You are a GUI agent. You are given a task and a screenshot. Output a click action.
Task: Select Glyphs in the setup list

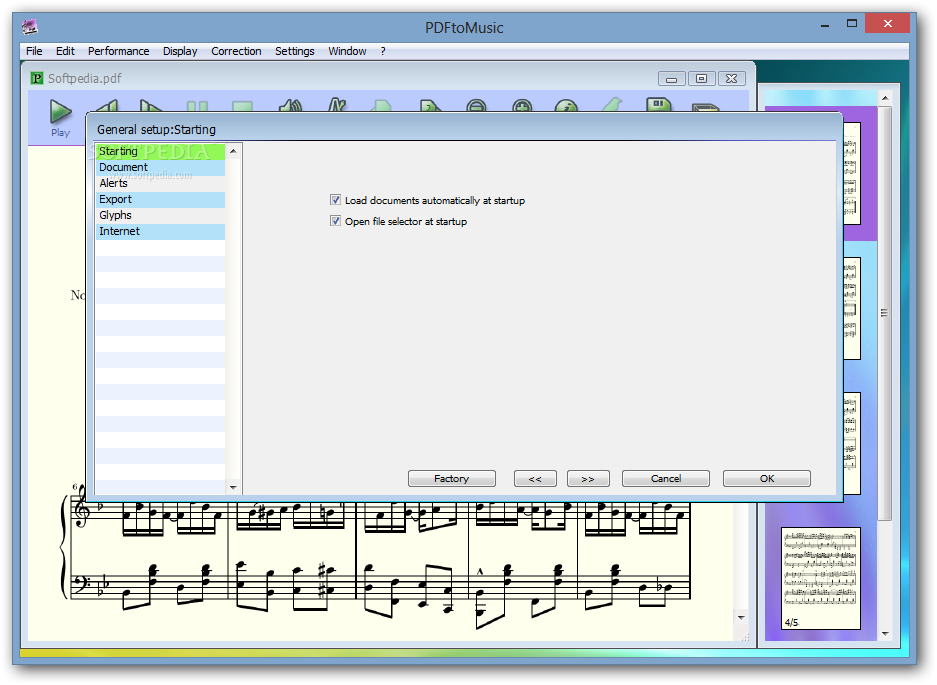[160, 215]
